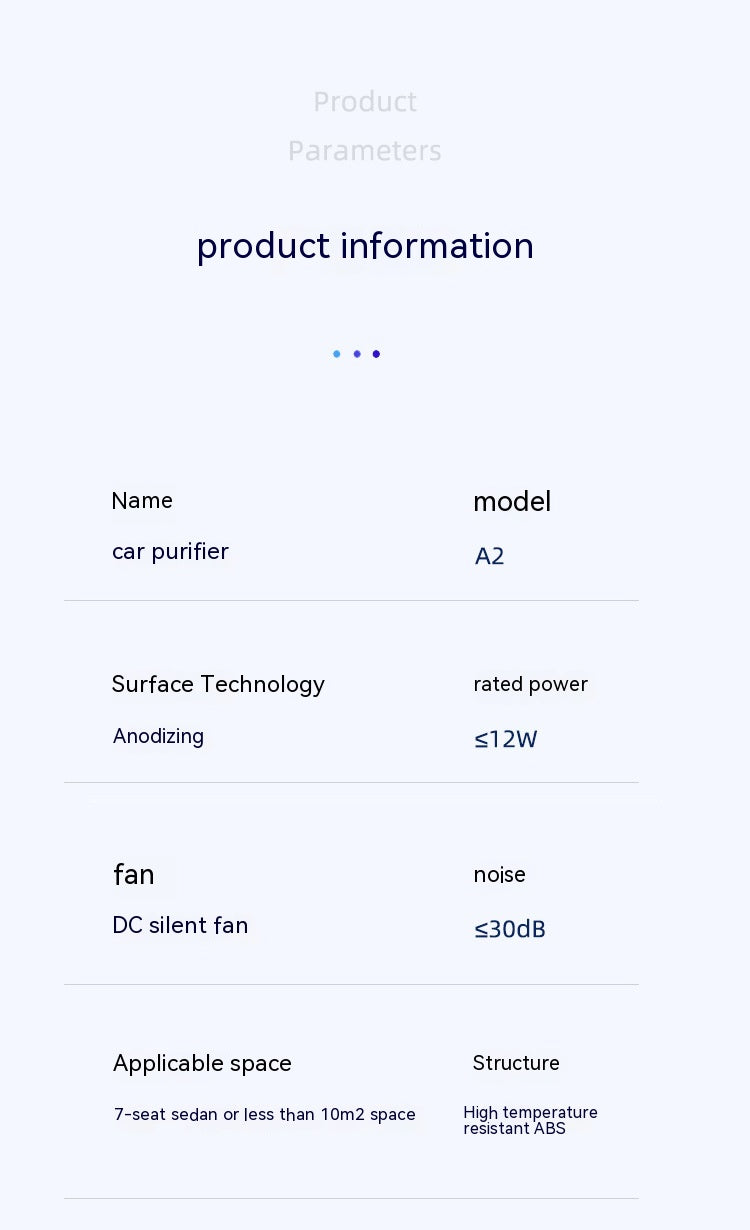750x1230 pixels.
Task: Select the "DC silent fan" text
Action: coord(180,926)
